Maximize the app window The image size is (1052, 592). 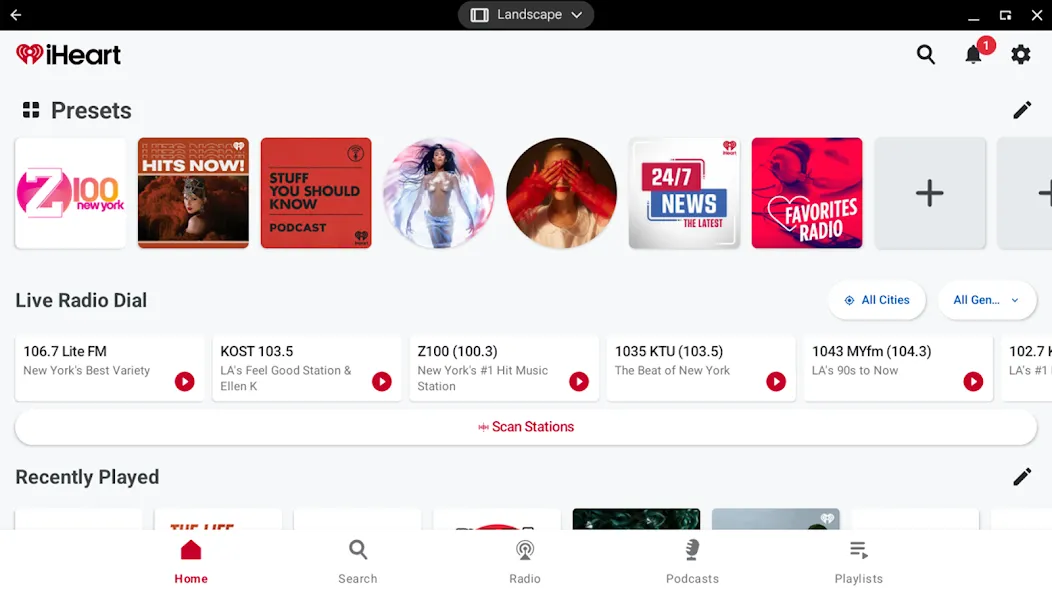(x=1005, y=15)
